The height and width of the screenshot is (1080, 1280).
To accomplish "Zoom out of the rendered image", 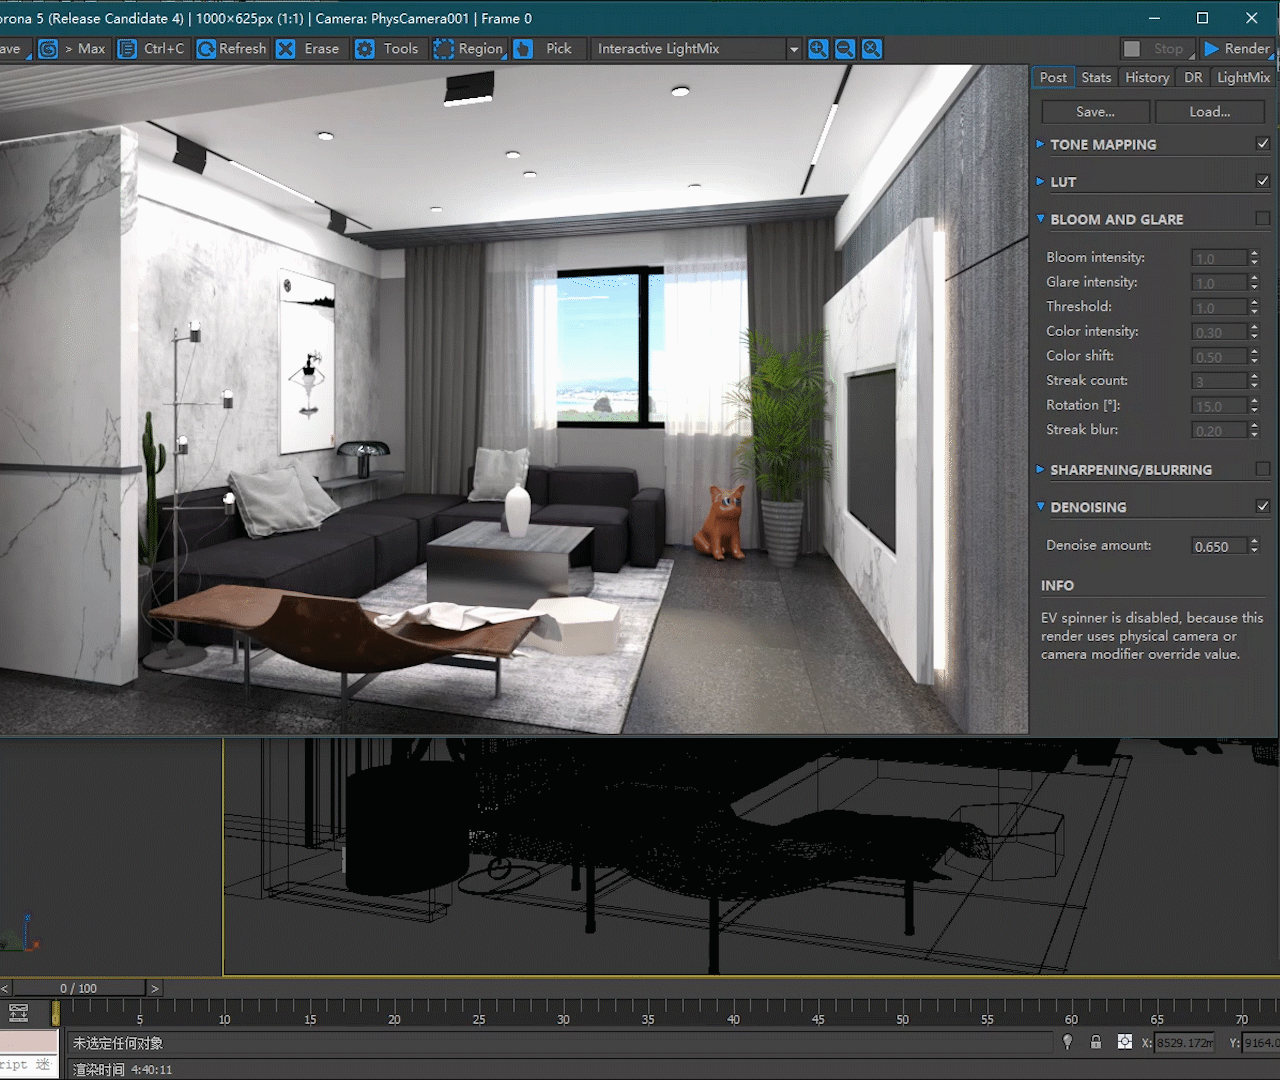I will 845,49.
